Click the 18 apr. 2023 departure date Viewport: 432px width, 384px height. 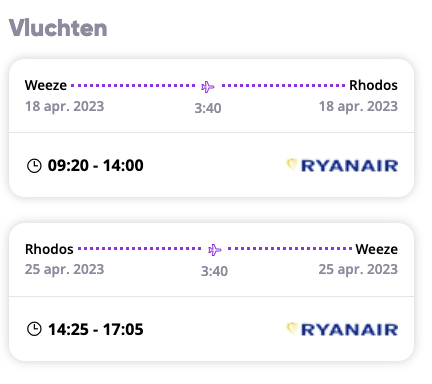pos(65,107)
